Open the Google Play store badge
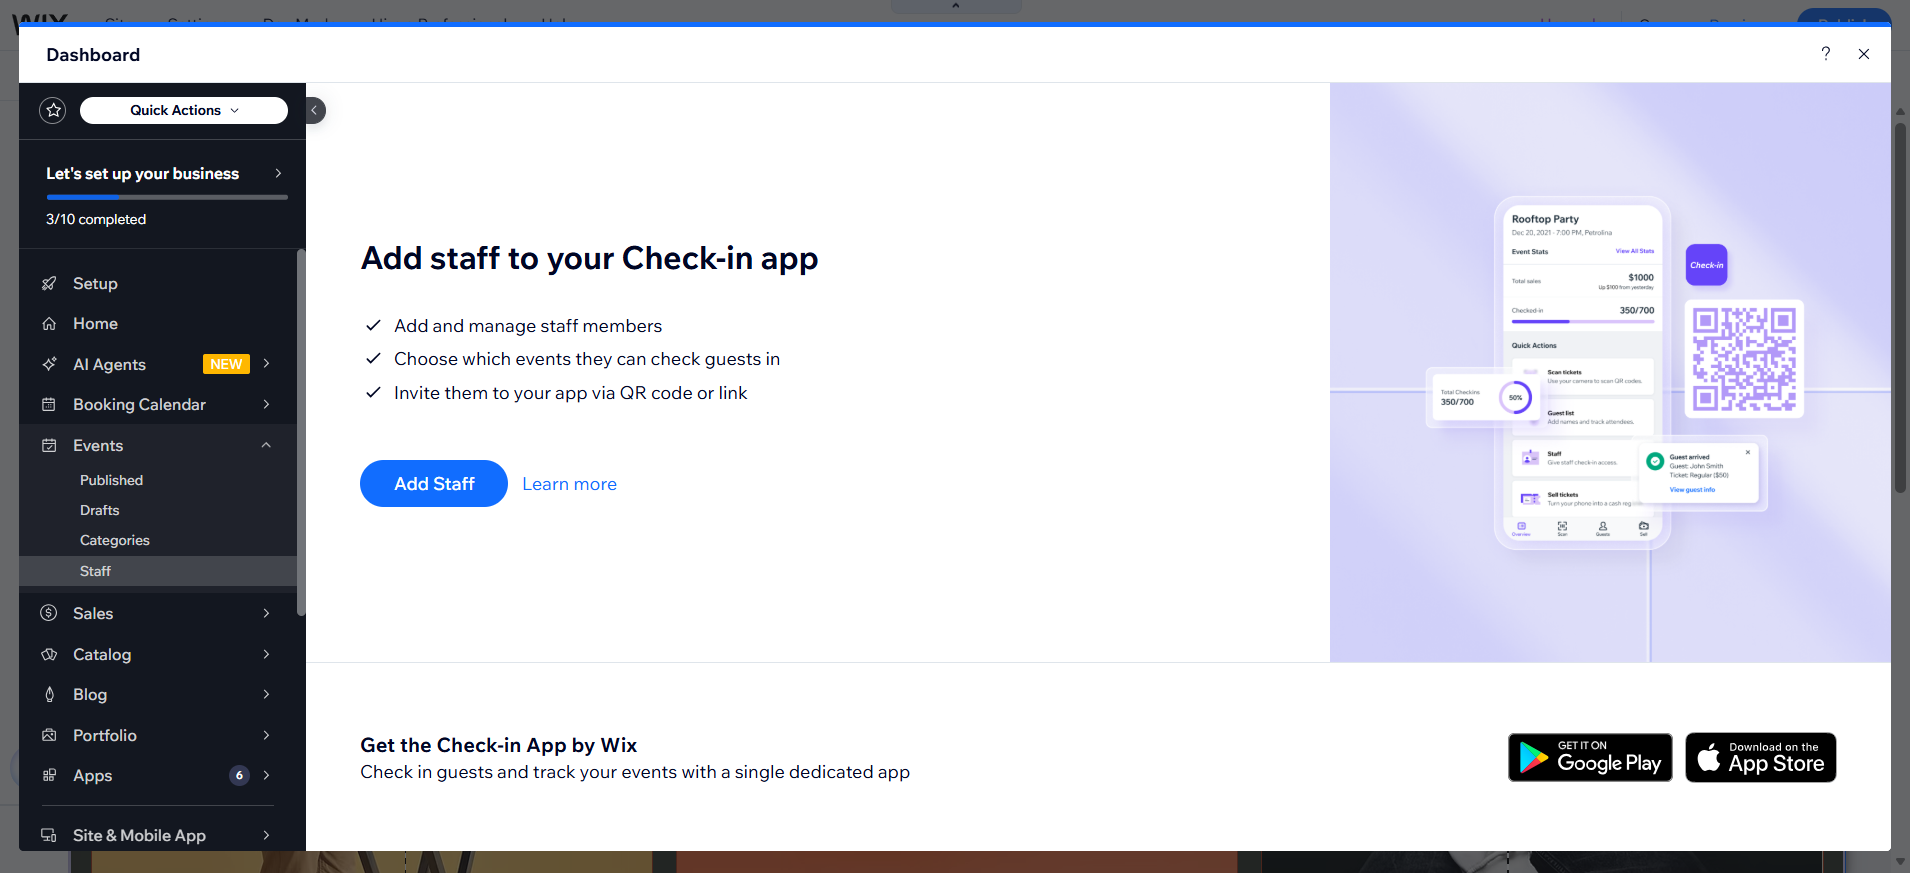The image size is (1910, 873). 1590,758
